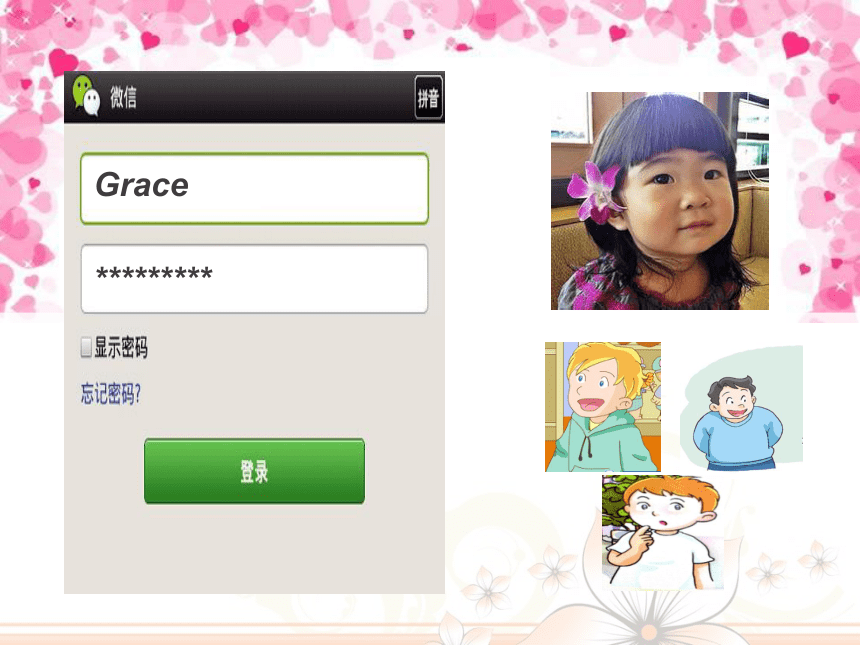860x645 pixels.
Task: Select the blonde boy cartoon image
Action: [x=603, y=407]
